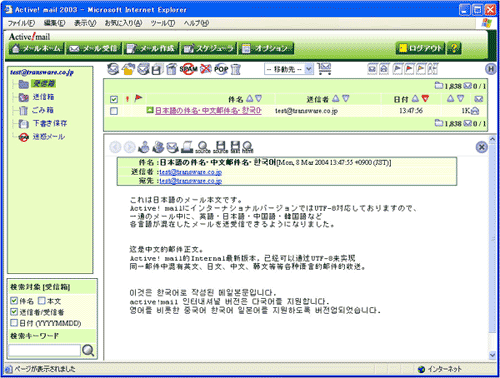Click the crossed-out envelope icon beside SPAM icon
The height and width of the screenshot is (378, 500).
coord(206,69)
